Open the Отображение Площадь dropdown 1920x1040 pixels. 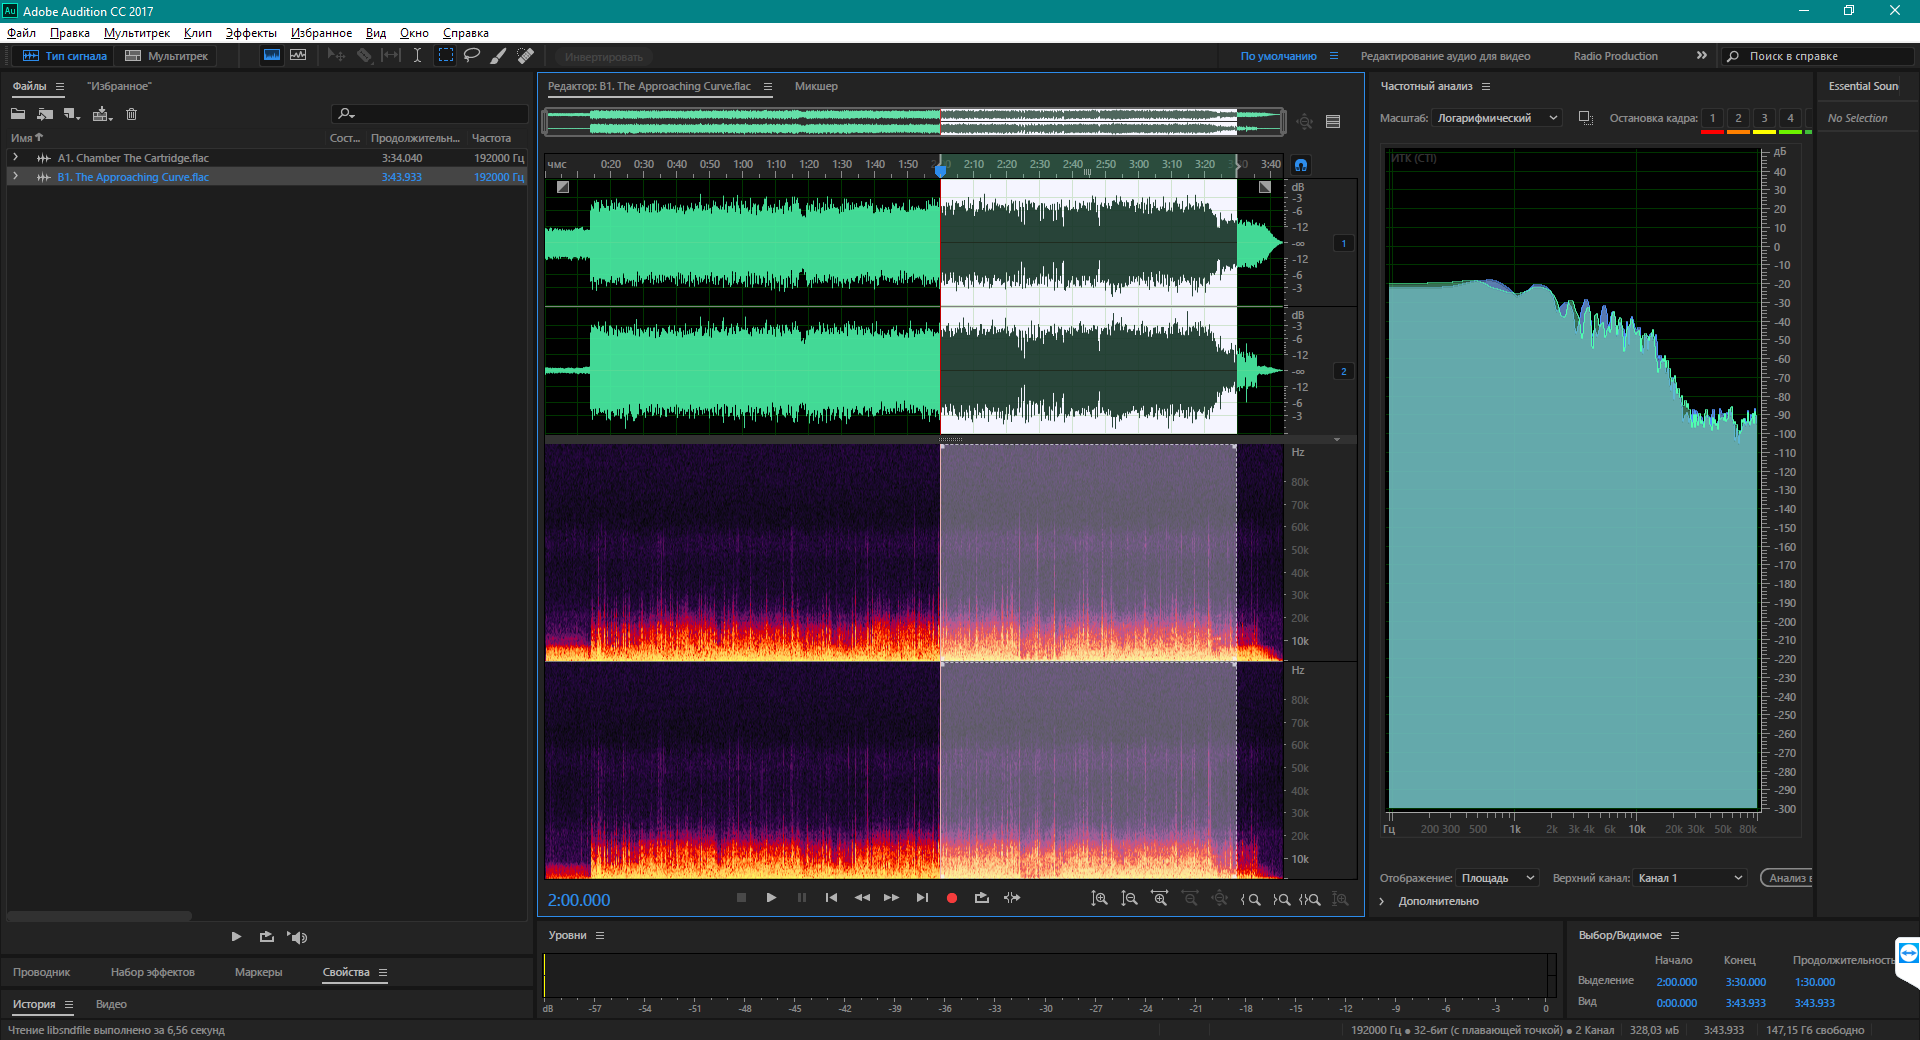click(1497, 878)
